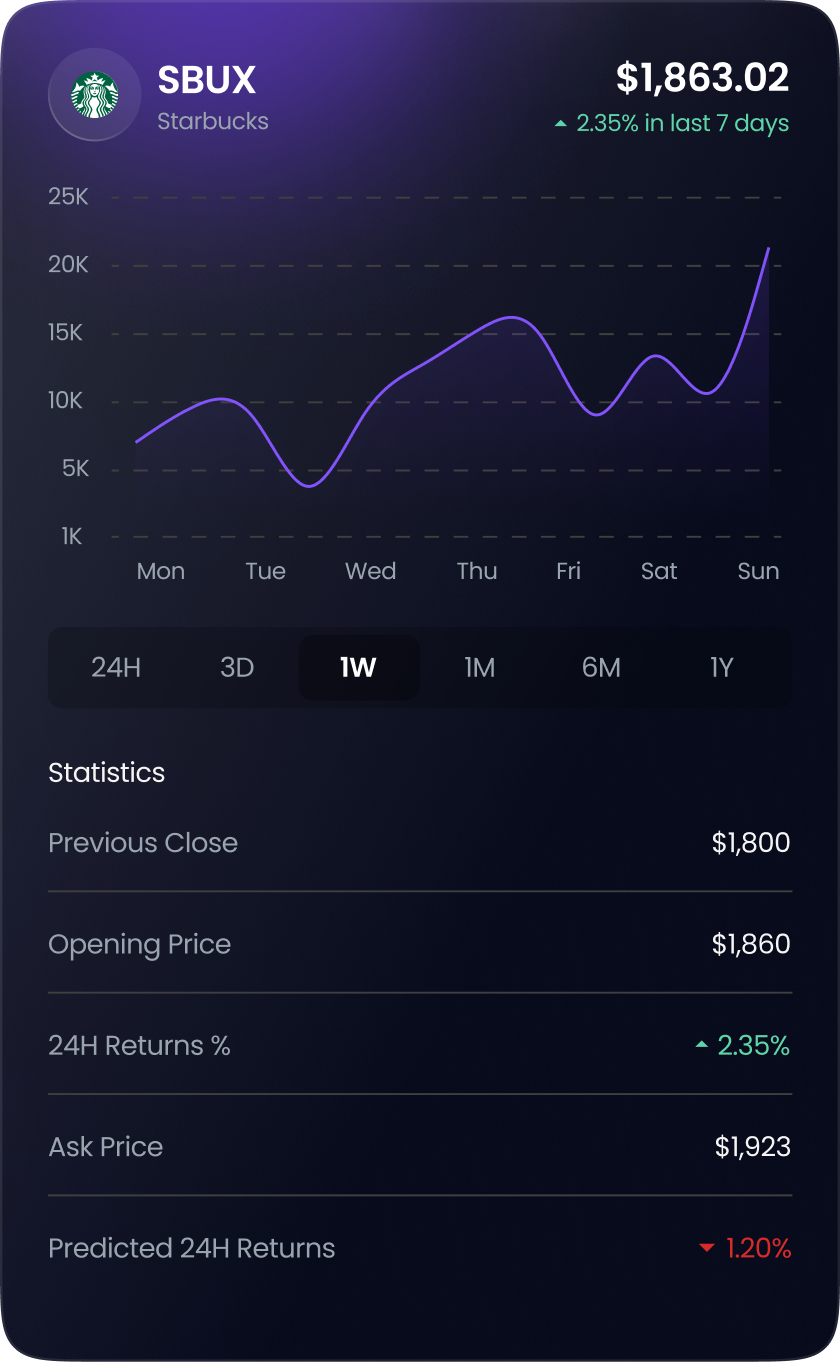
Task: Click the Ask Price value $1,923
Action: tap(753, 1147)
